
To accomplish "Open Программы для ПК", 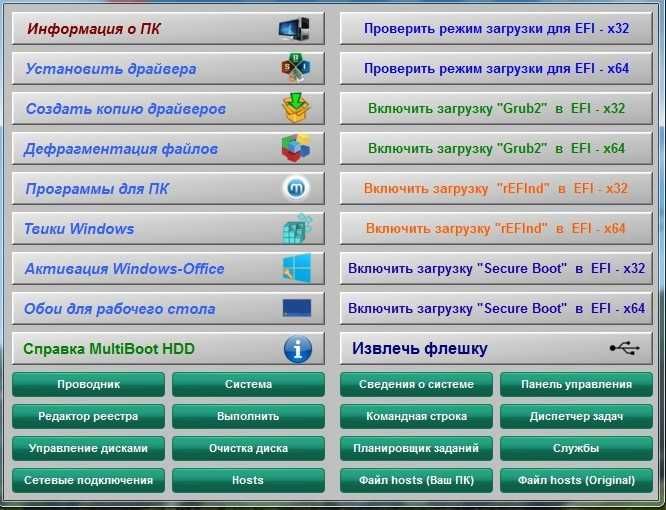I will coord(168,189).
